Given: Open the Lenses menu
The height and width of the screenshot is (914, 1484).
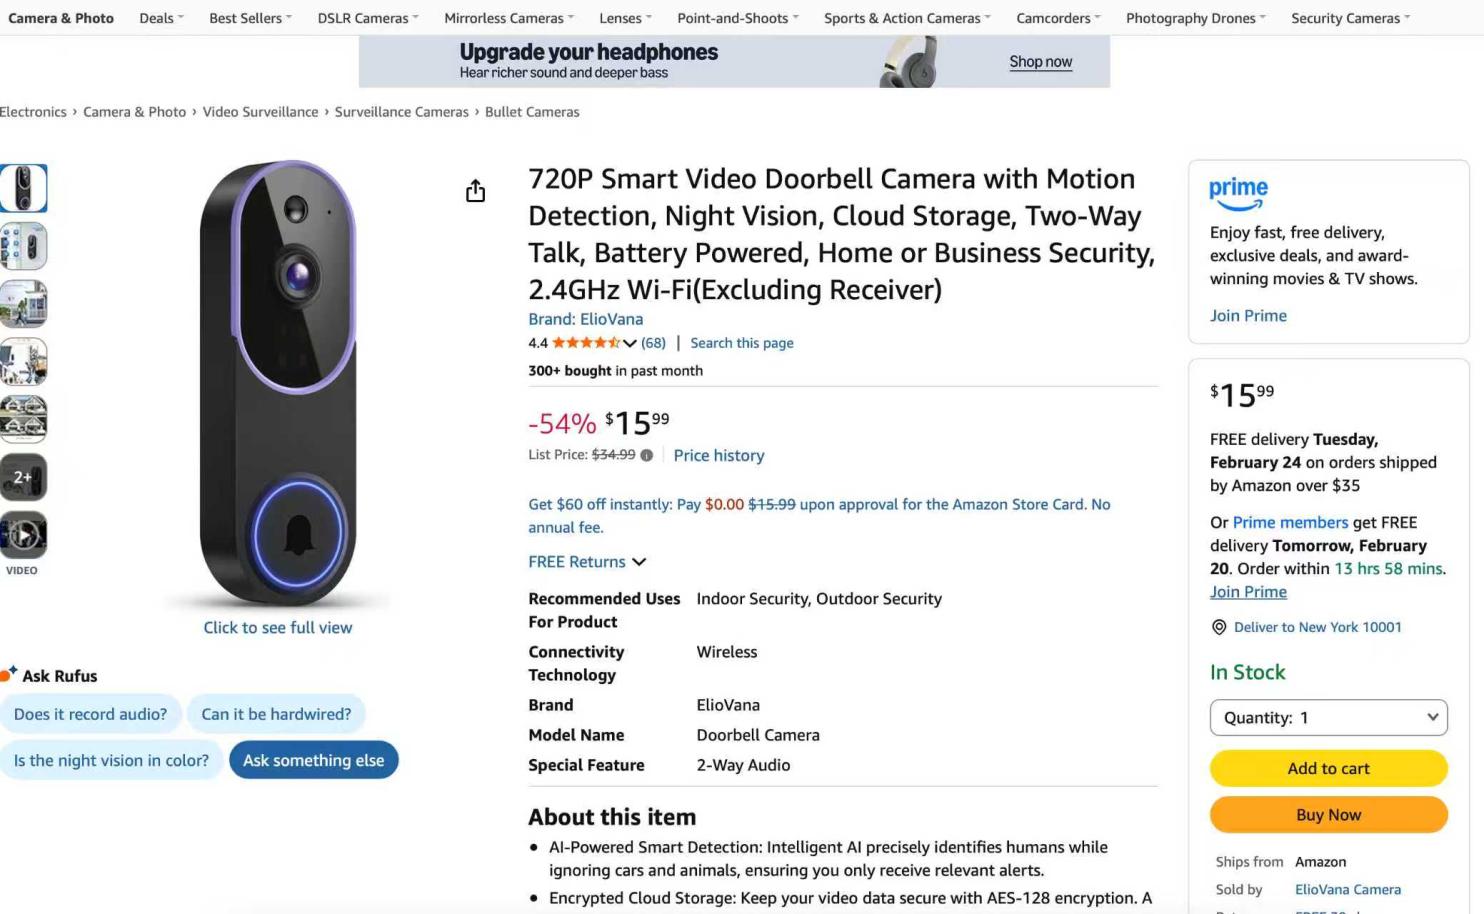Looking at the screenshot, I should click(x=625, y=18).
